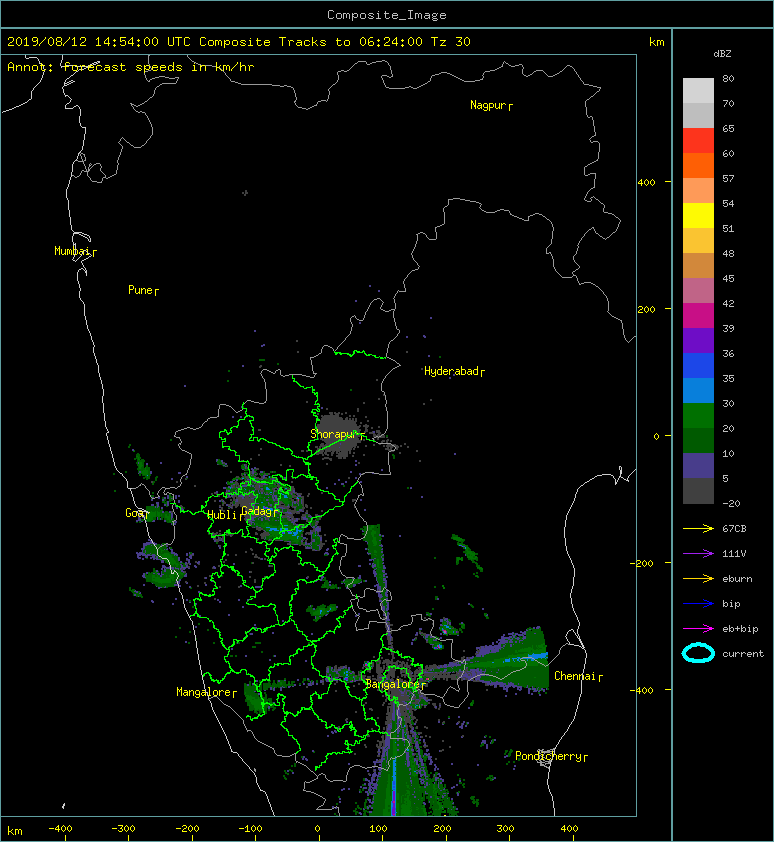Click the cyan current ellipse legend icon
The width and height of the screenshot is (774, 842).
698,653
